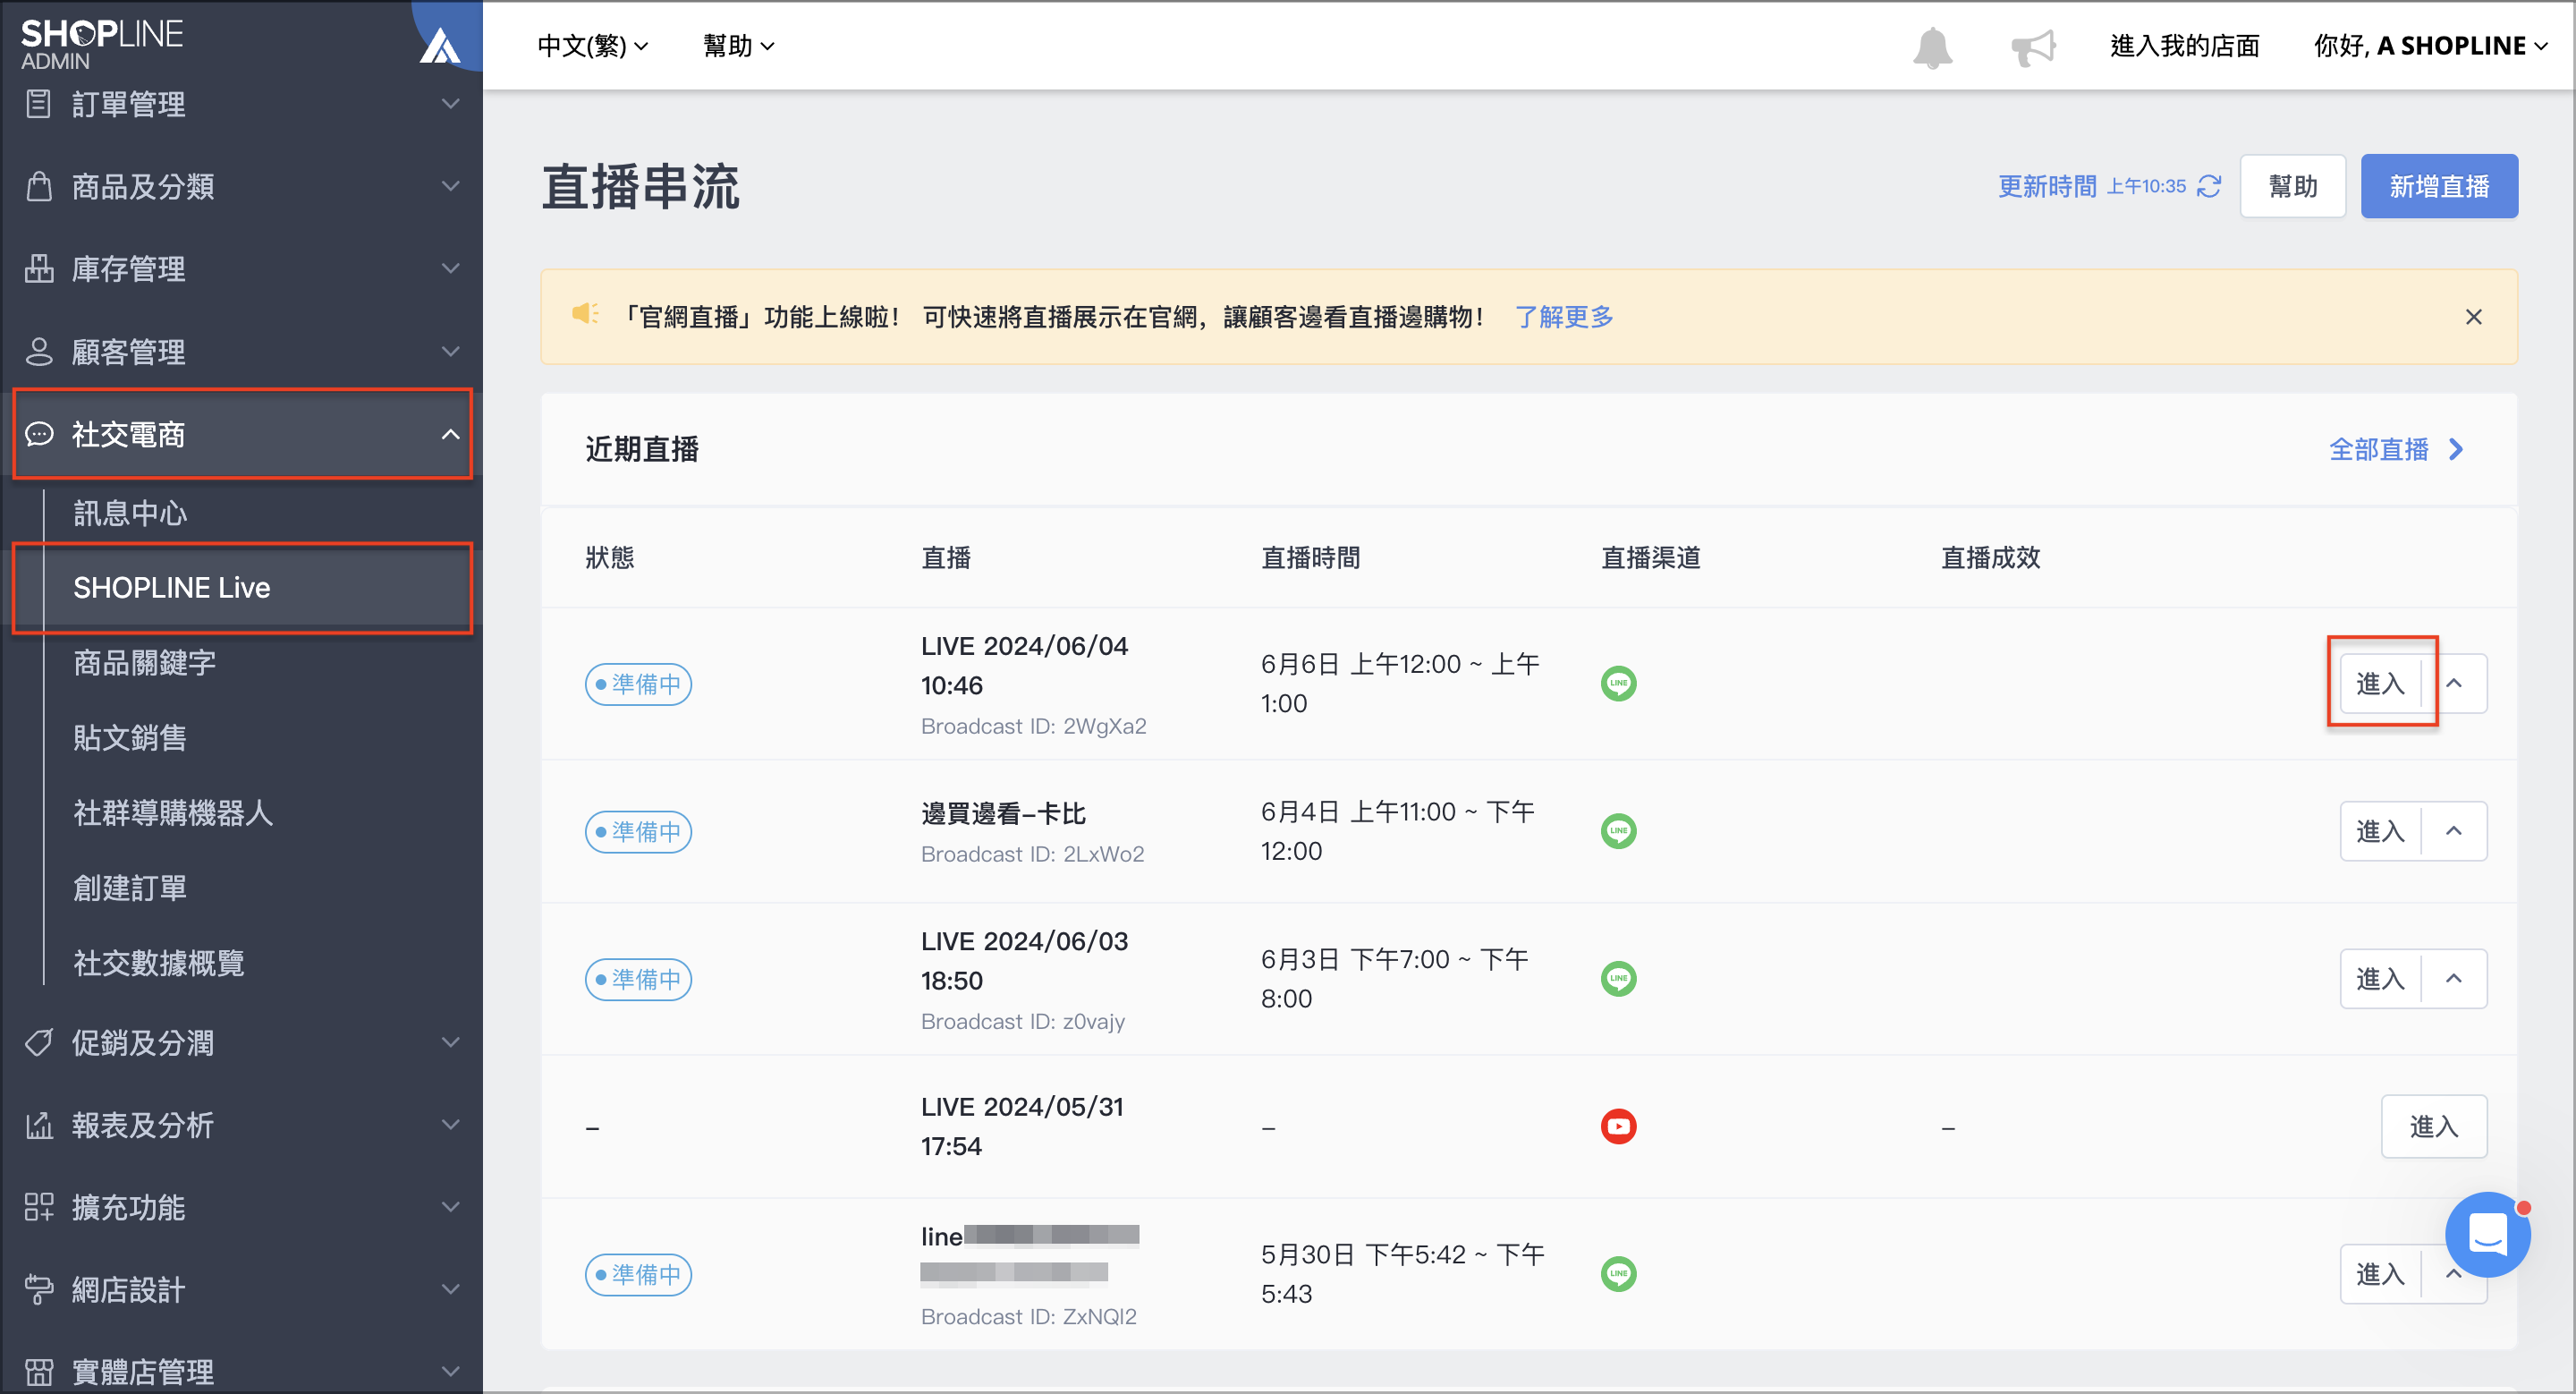
Task: Open the 幫助 dropdown in top bar
Action: (x=738, y=46)
